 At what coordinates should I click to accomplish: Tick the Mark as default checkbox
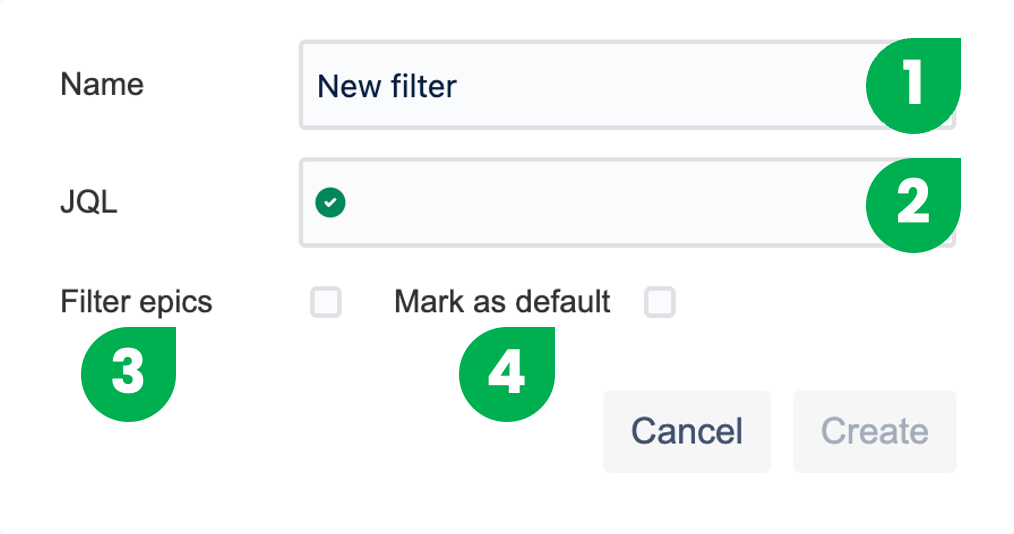coord(660,302)
